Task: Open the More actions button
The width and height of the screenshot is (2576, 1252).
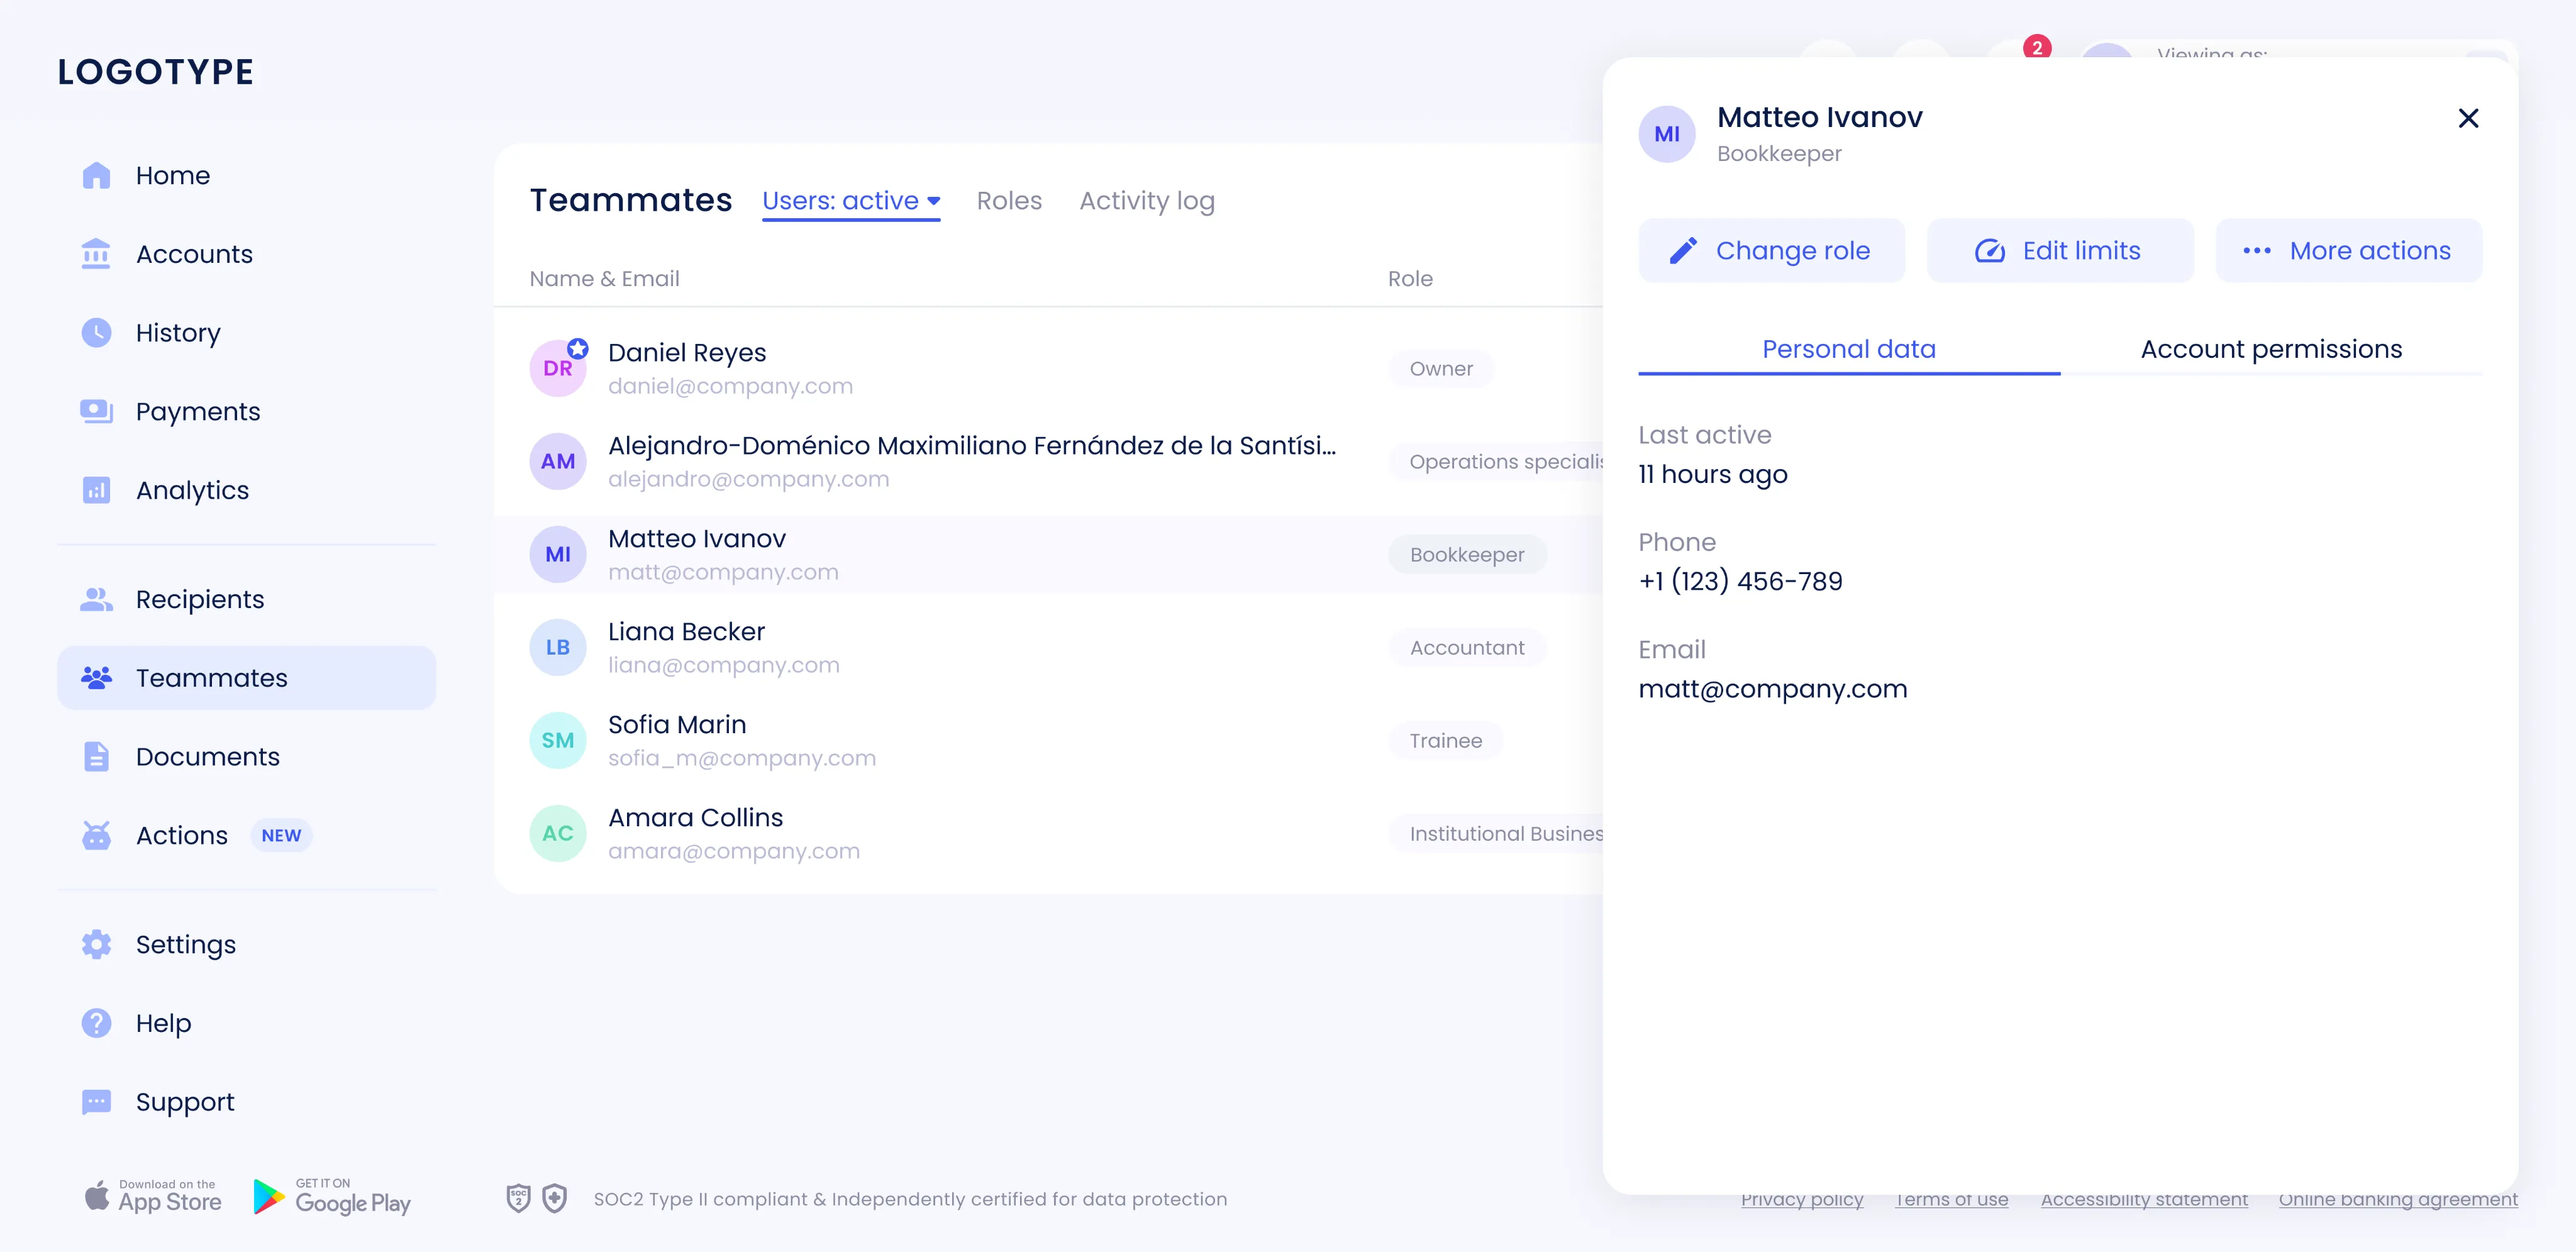Action: [2349, 251]
